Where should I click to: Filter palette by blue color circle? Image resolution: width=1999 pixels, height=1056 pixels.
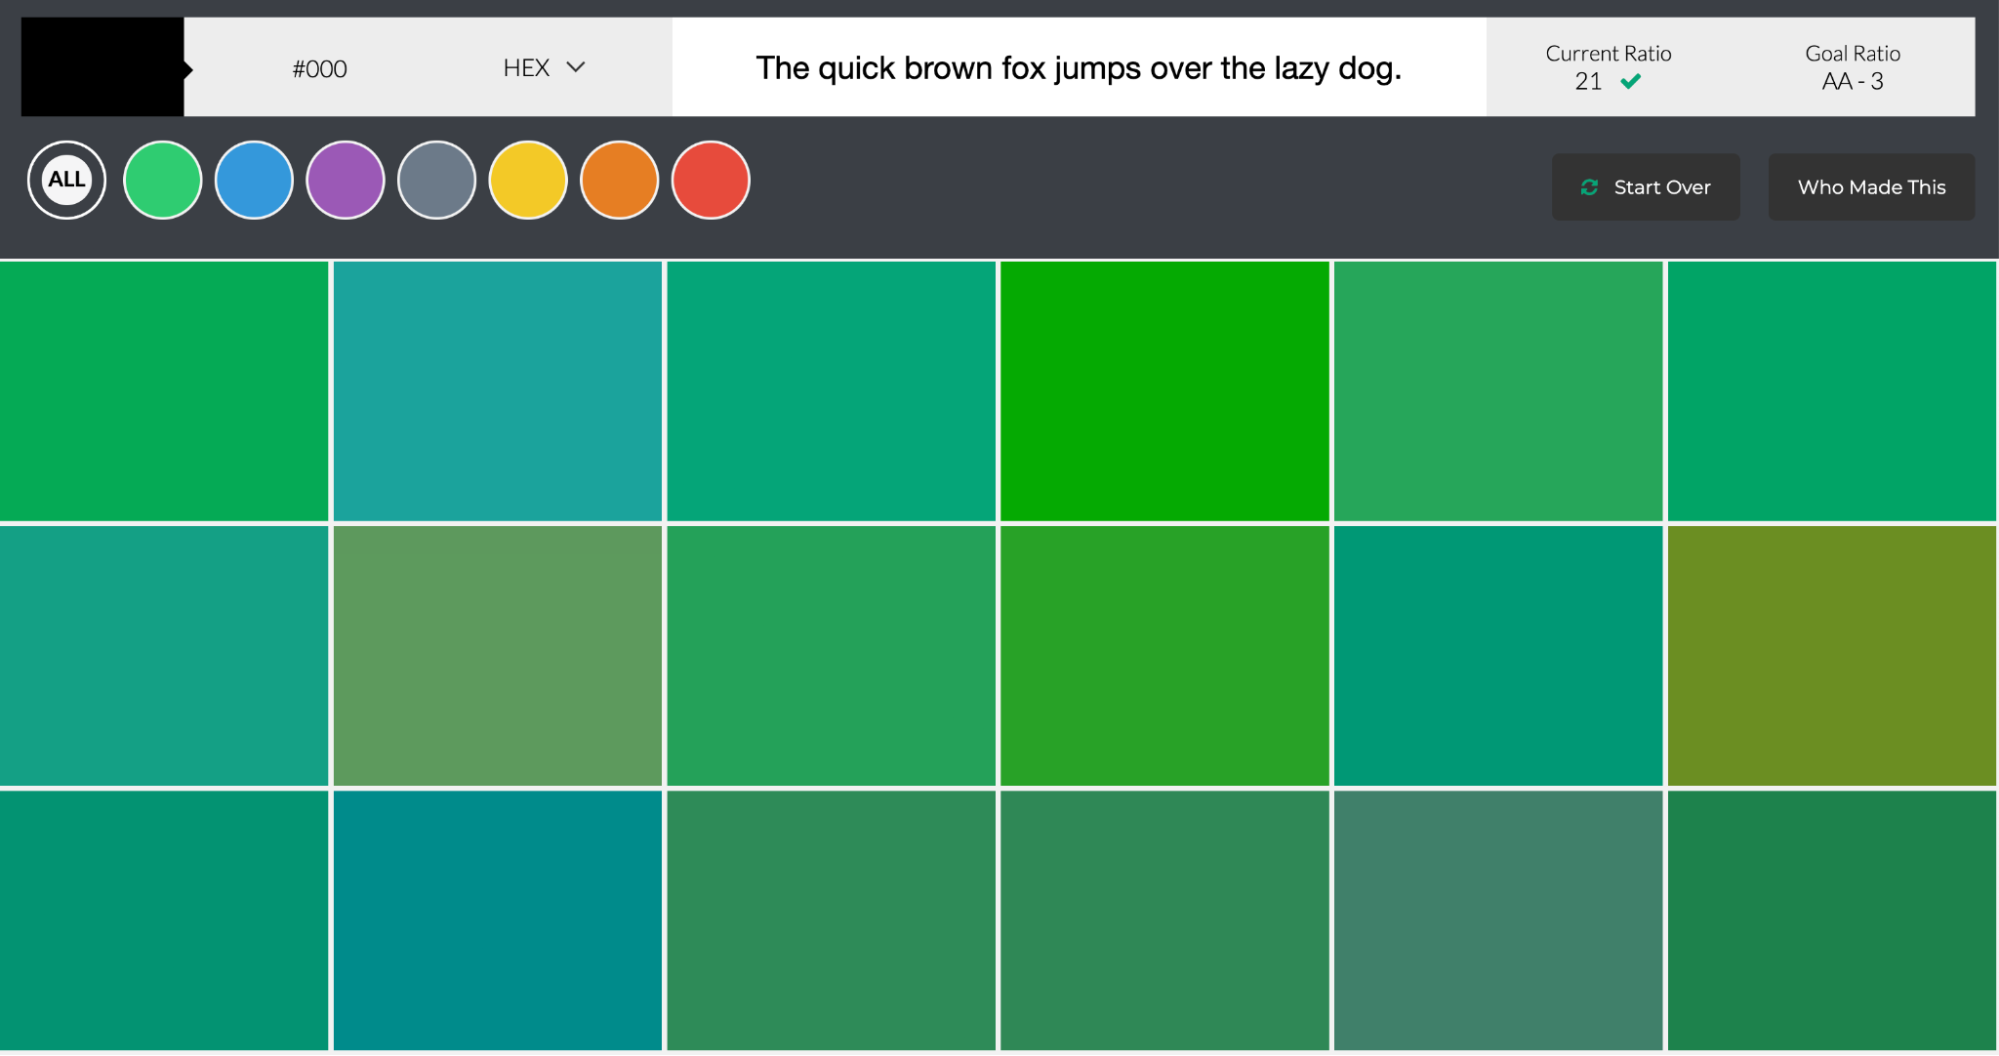tap(254, 180)
